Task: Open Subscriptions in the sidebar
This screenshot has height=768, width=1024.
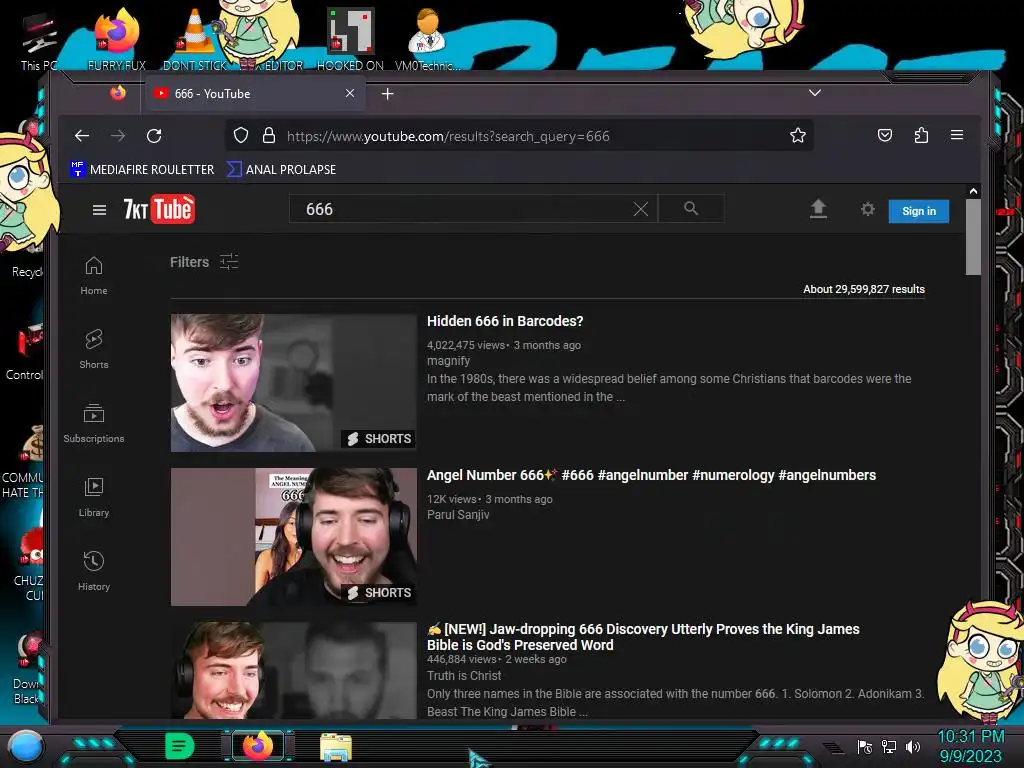Action: pyautogui.click(x=94, y=423)
